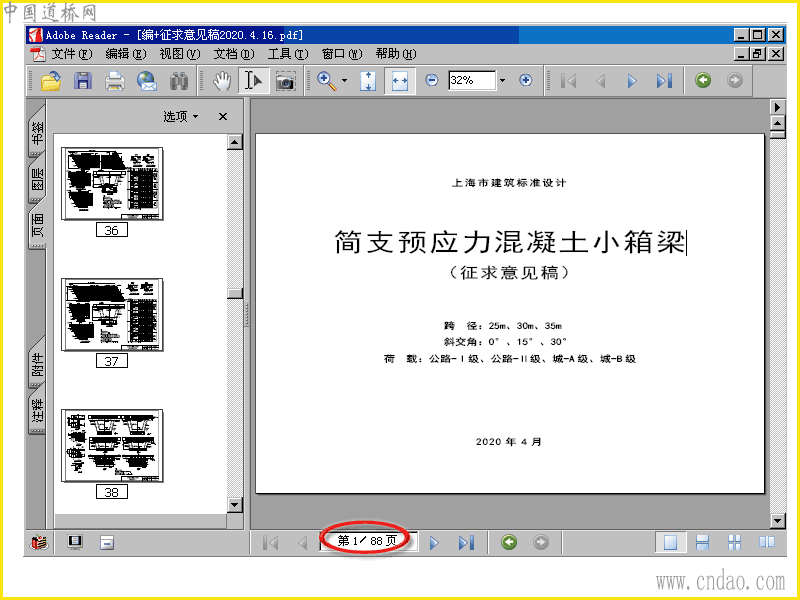Open the 帮助(H) menu
800x600 pixels.
[x=396, y=54]
